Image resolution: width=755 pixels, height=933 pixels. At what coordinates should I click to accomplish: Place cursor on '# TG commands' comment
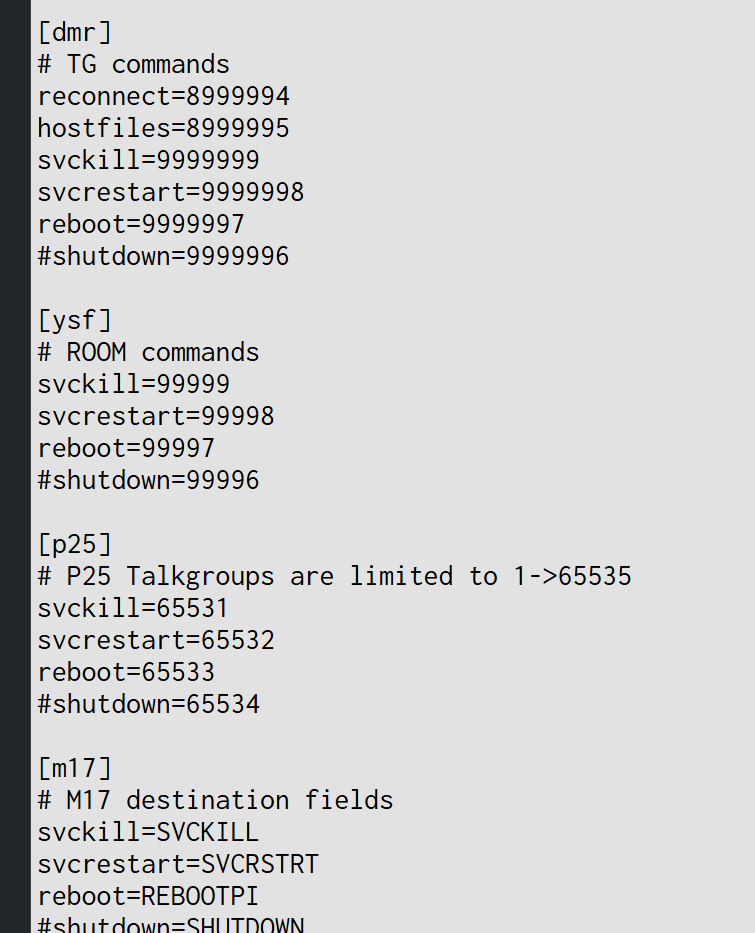pos(133,65)
